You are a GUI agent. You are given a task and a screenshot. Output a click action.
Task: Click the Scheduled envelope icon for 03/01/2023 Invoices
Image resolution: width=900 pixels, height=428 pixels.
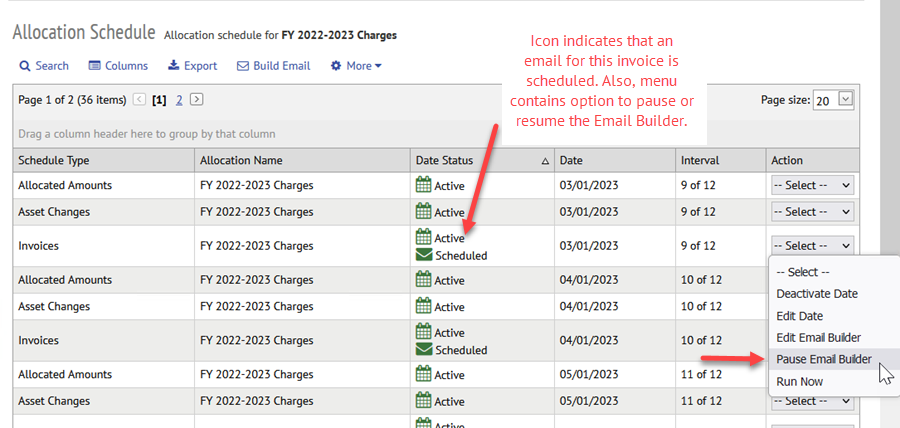click(424, 255)
